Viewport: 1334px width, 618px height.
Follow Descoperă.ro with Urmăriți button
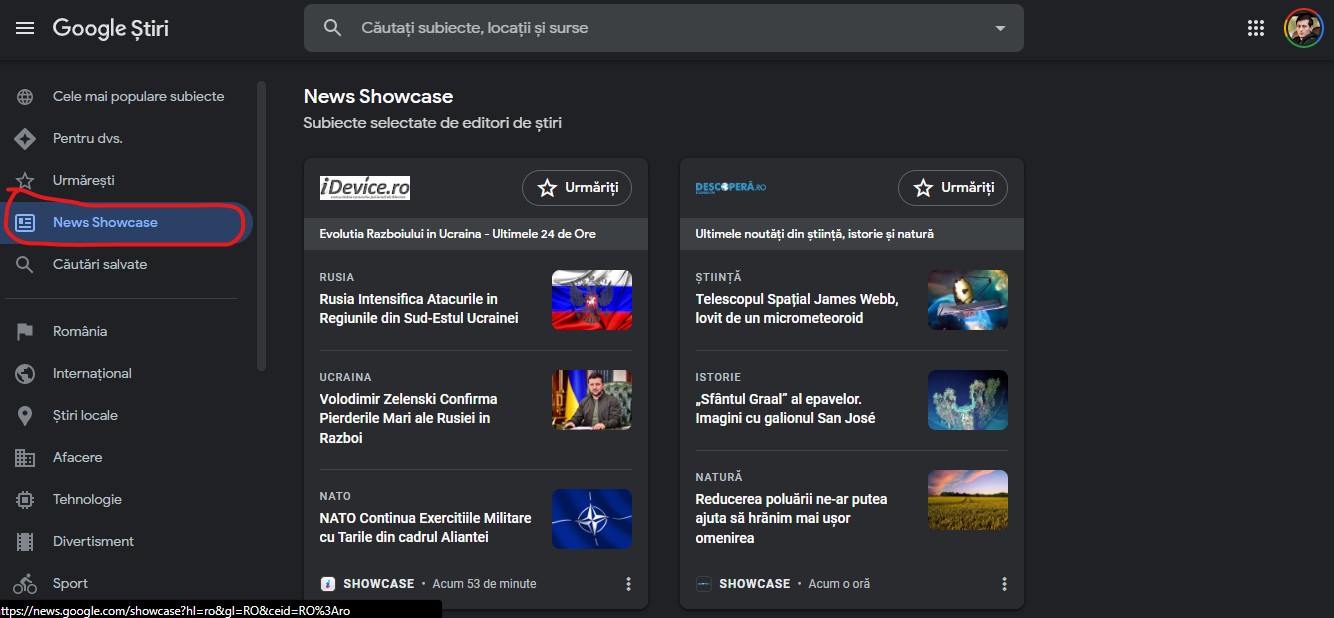[953, 188]
